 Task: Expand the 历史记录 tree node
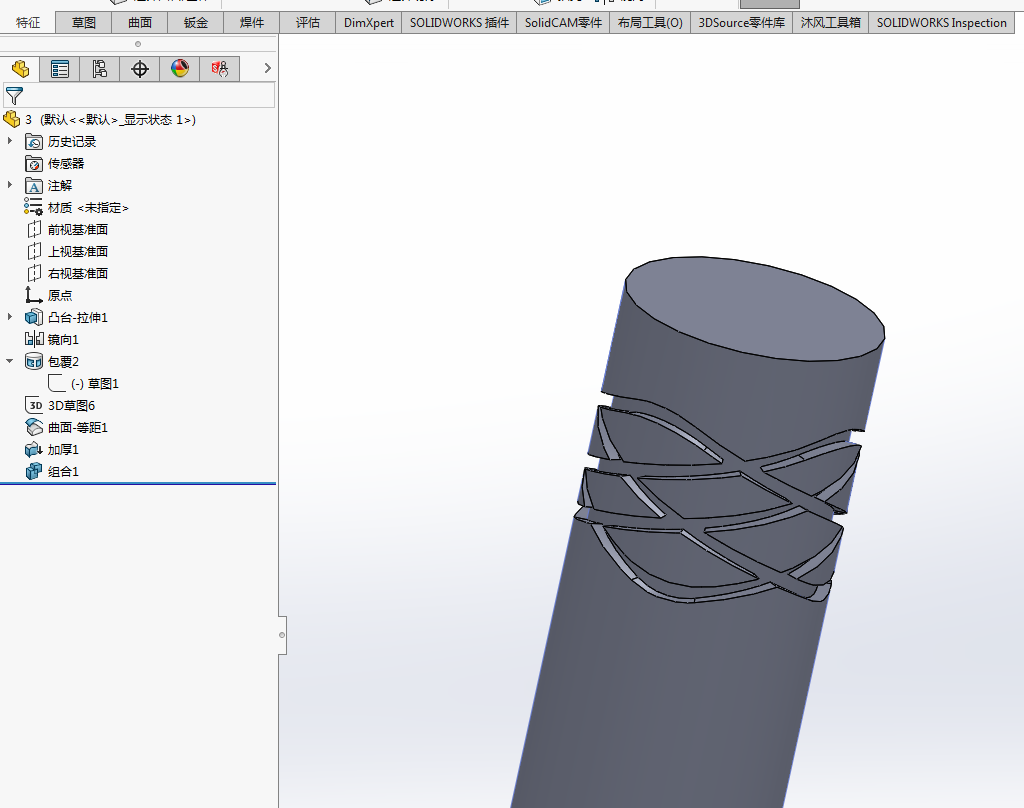[10, 141]
